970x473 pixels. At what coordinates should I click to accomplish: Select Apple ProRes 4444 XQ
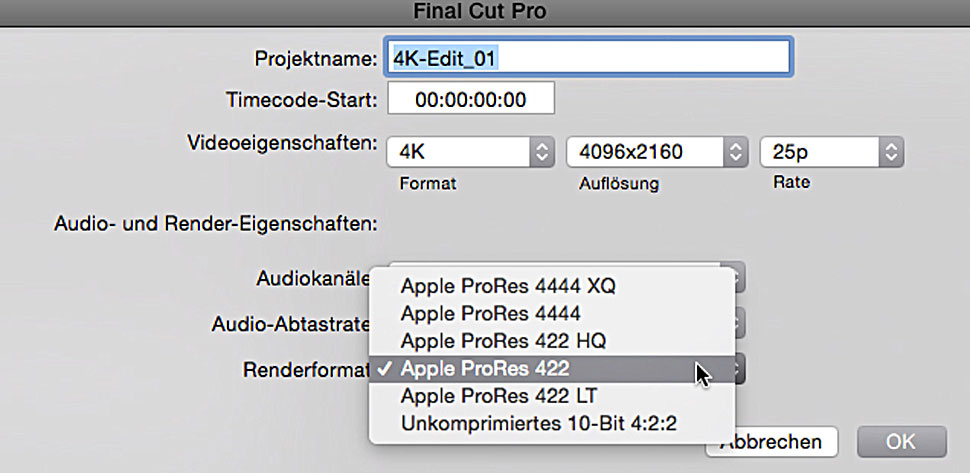(508, 286)
